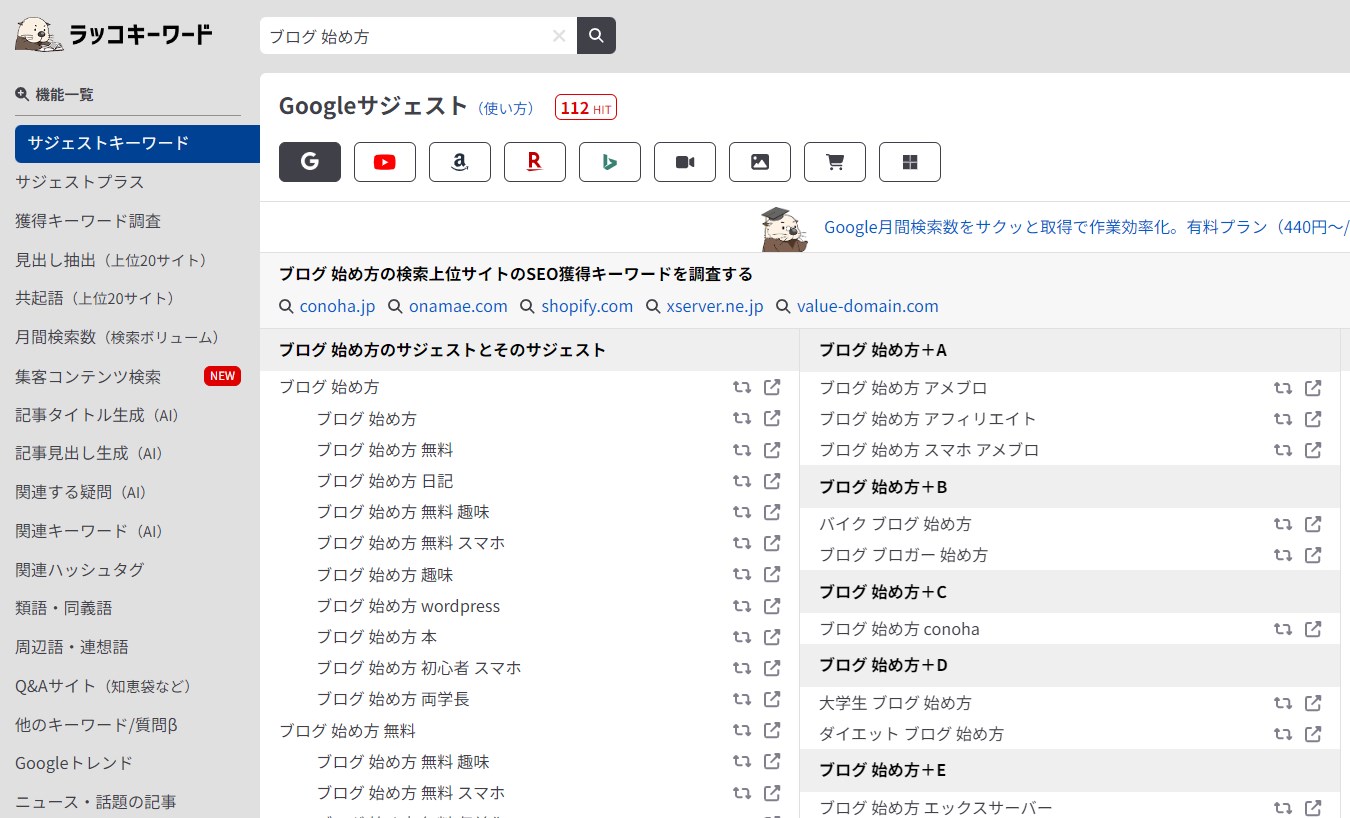Click keyword ブログ 始め方 無料 趣味 under 始め方
The height and width of the screenshot is (818, 1350).
tap(403, 512)
